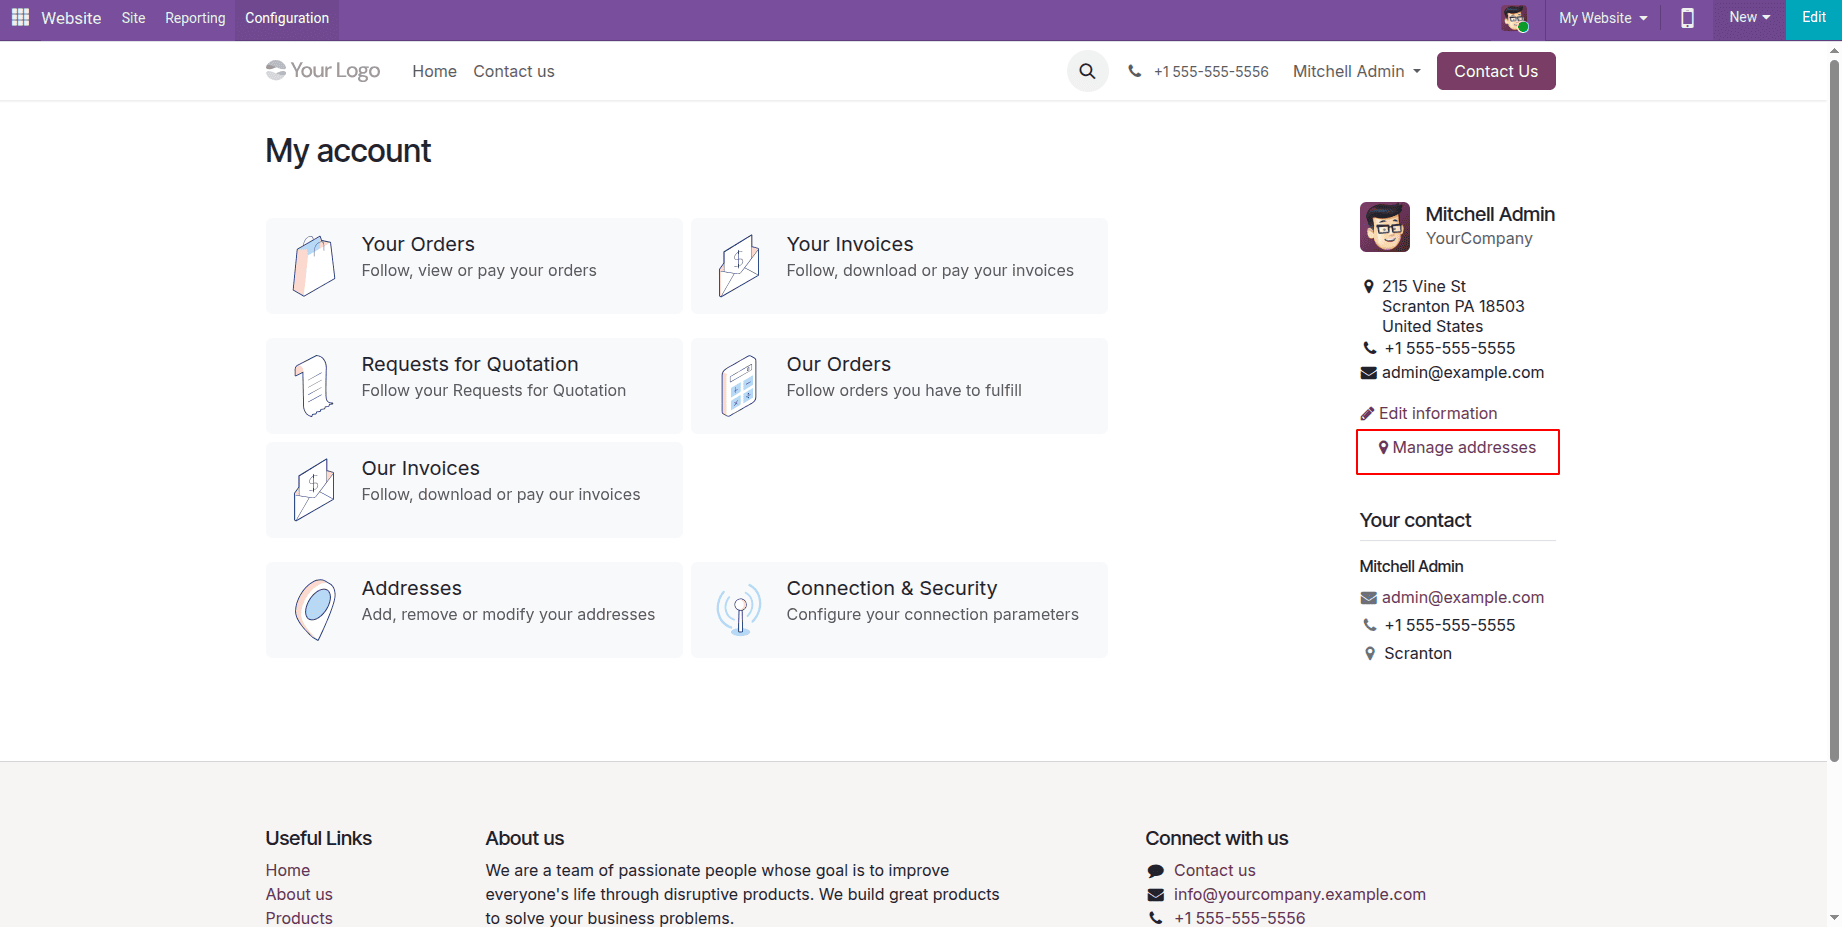Click footer Products link
Image resolution: width=1842 pixels, height=927 pixels.
299,918
